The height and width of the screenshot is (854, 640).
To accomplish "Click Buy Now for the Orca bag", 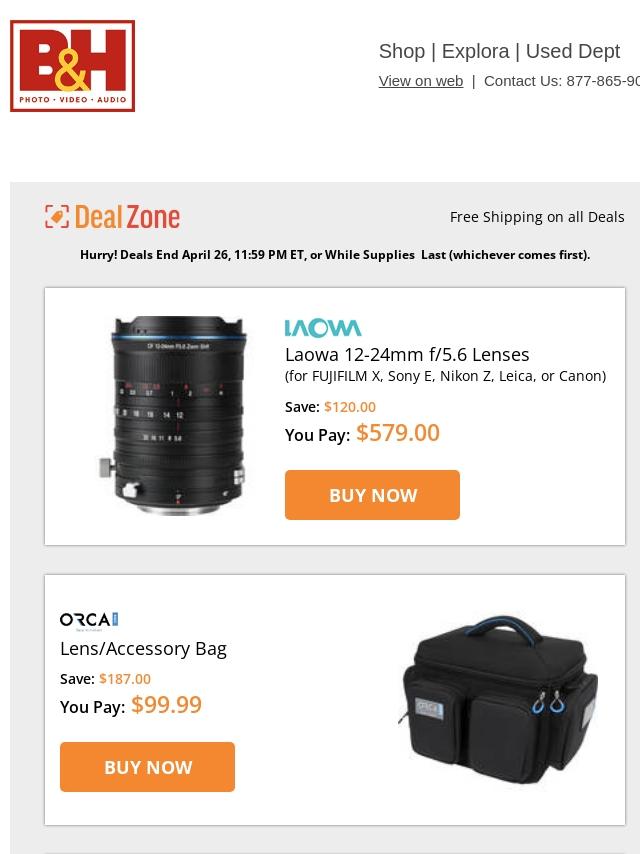I will coord(148,767).
